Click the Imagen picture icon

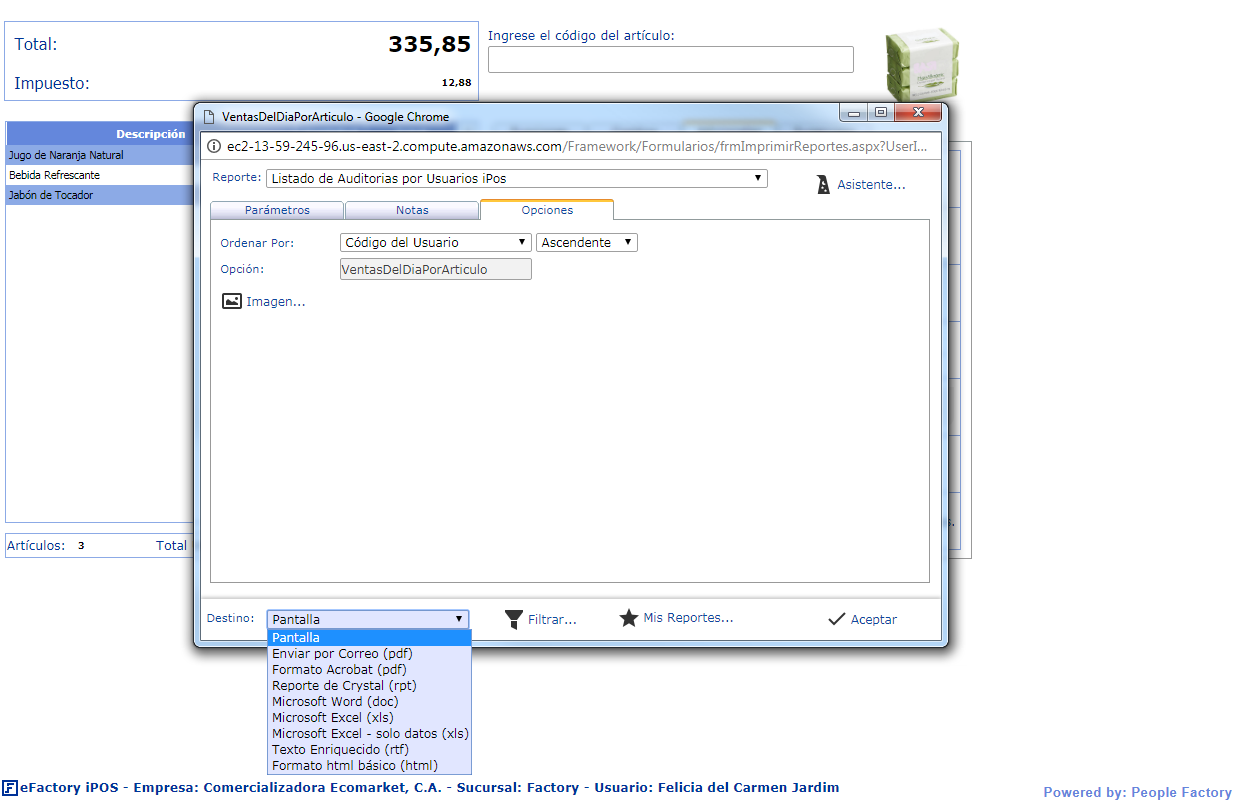(x=231, y=301)
